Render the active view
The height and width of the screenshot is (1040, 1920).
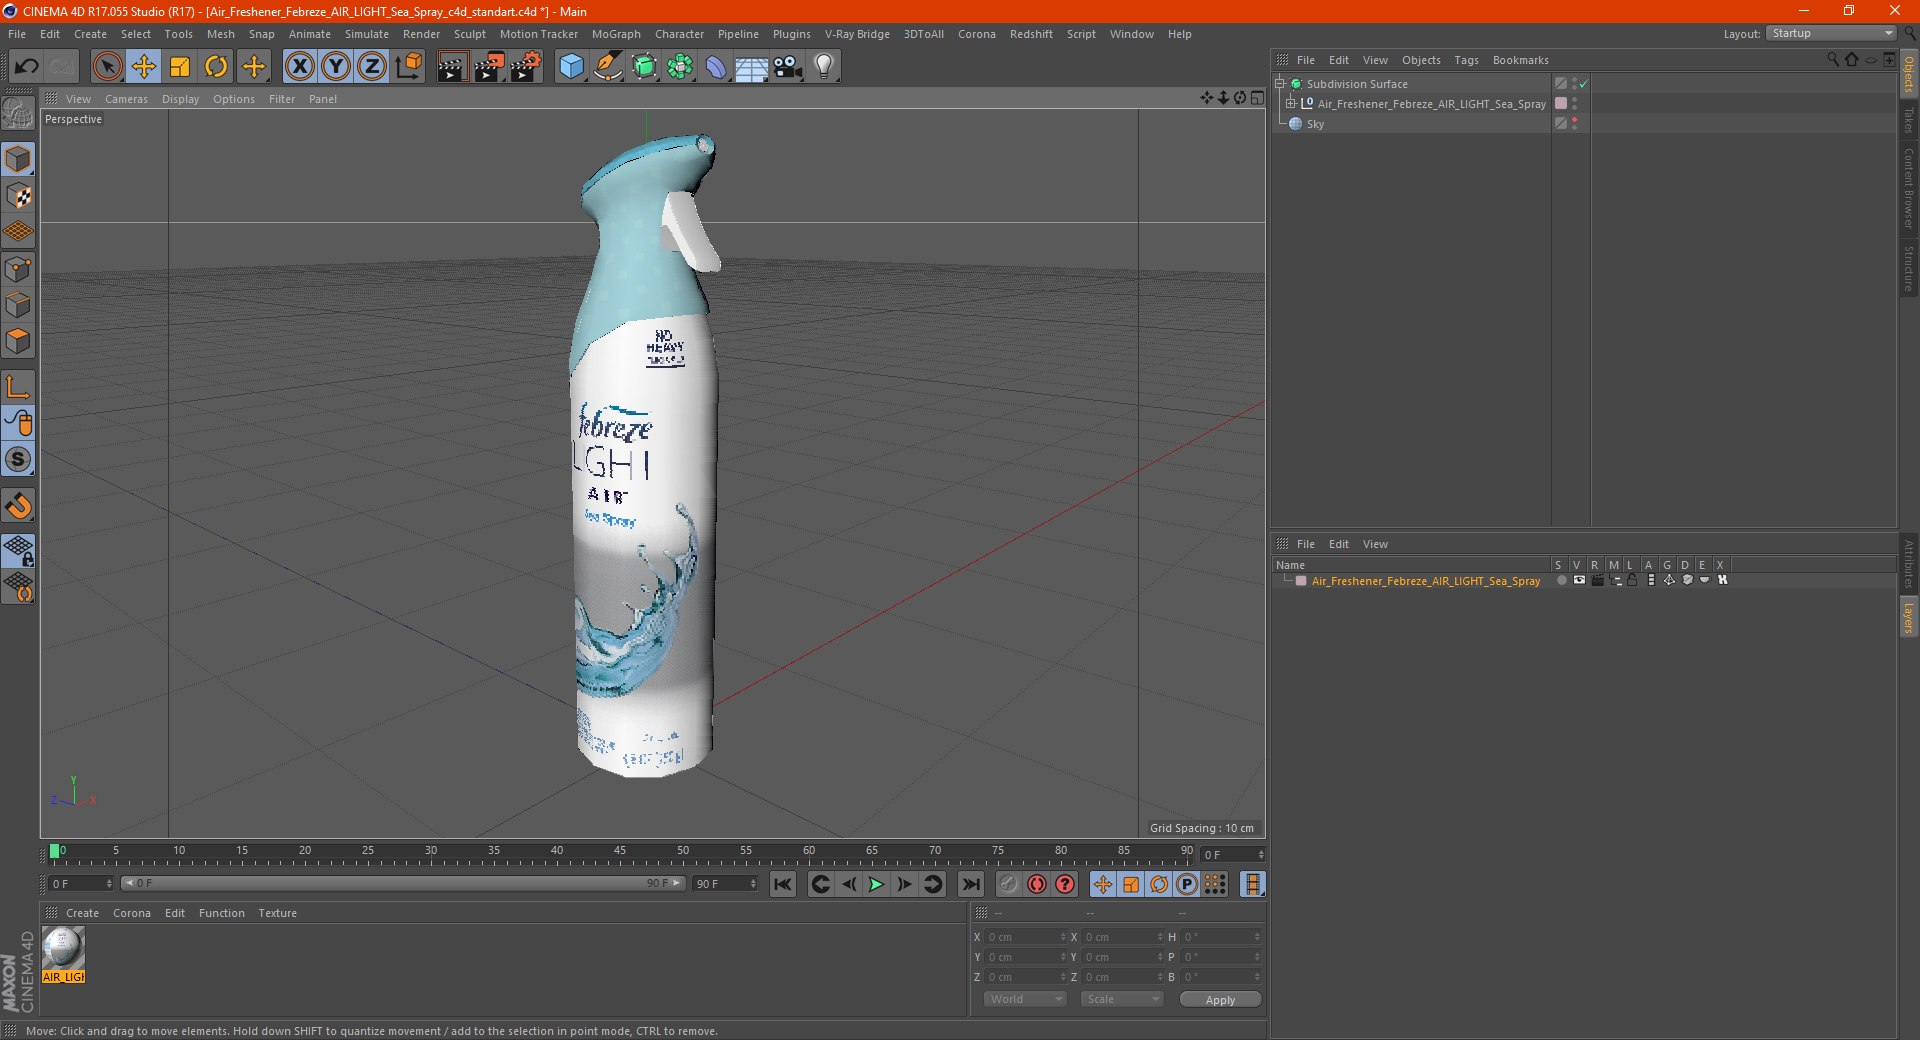[x=452, y=67]
